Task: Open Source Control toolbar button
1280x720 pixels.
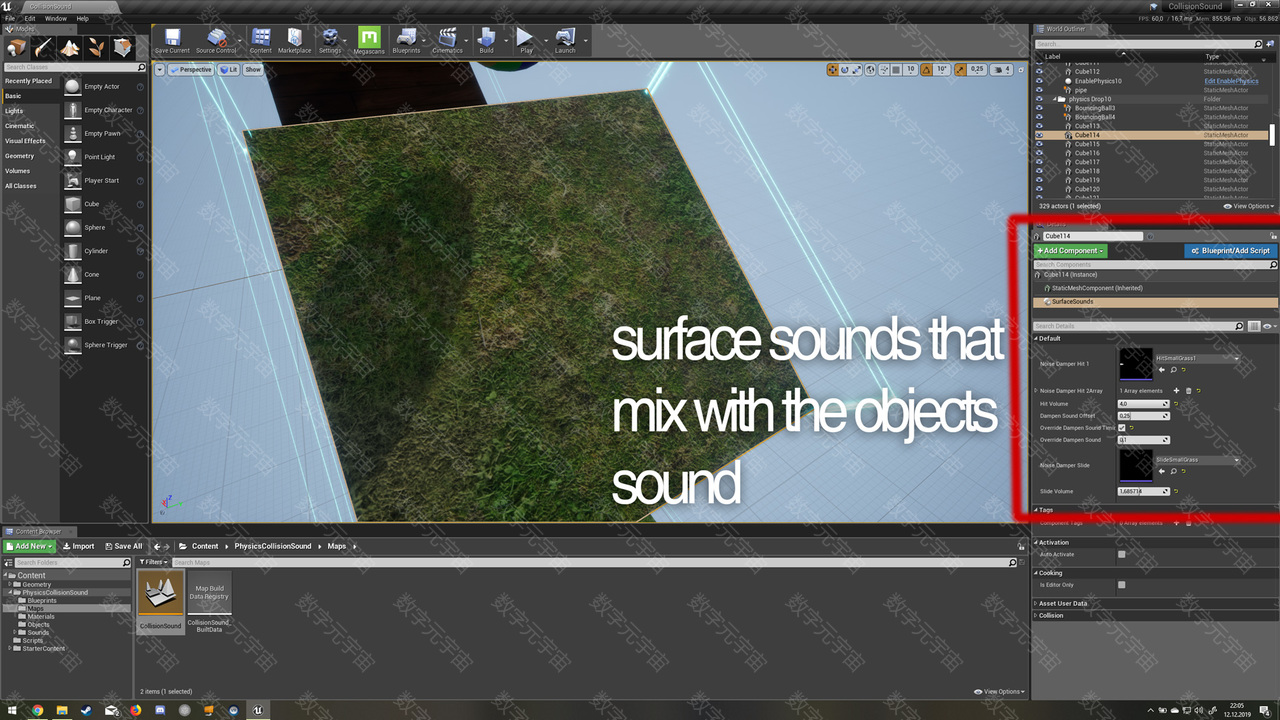Action: [x=216, y=41]
